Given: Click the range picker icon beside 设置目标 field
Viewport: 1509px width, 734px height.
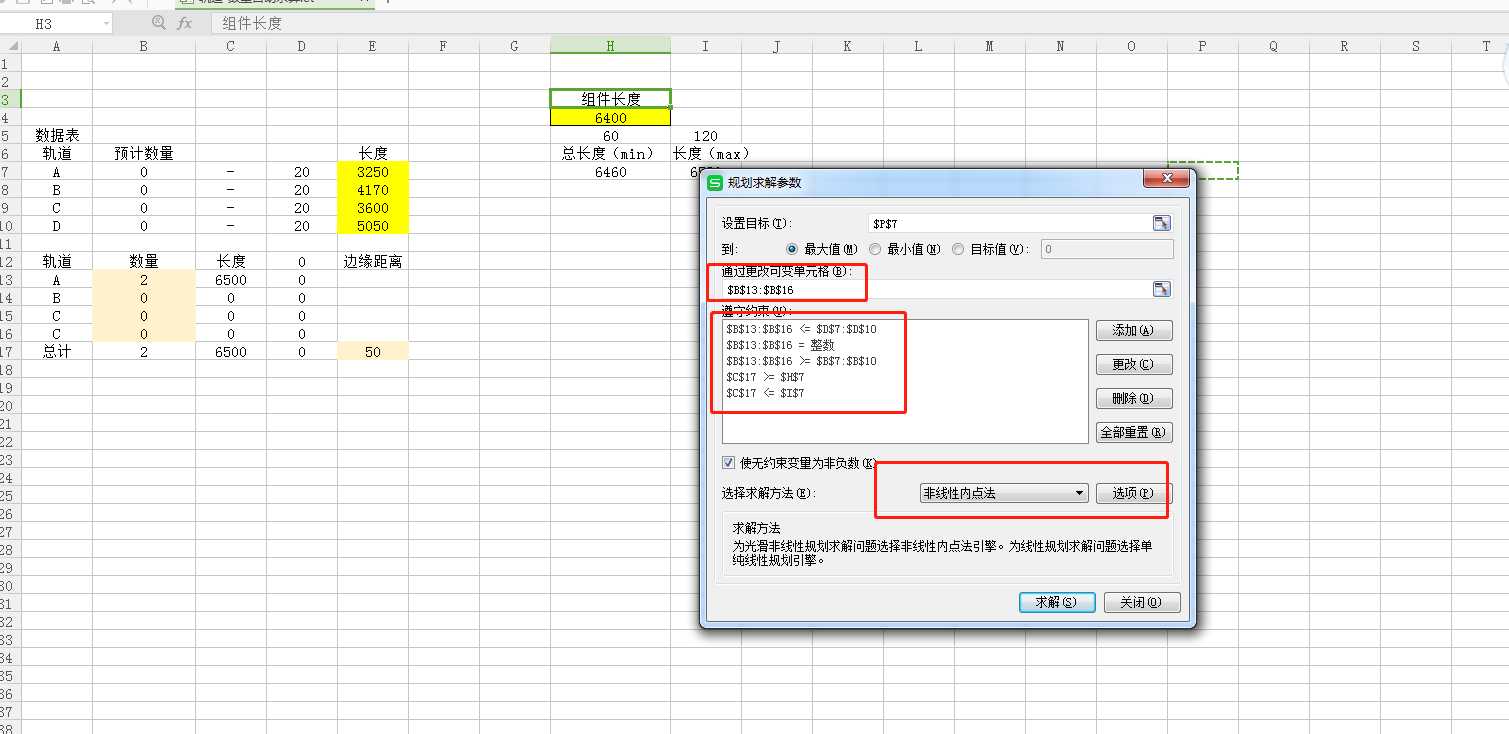Looking at the screenshot, I should [x=1161, y=223].
